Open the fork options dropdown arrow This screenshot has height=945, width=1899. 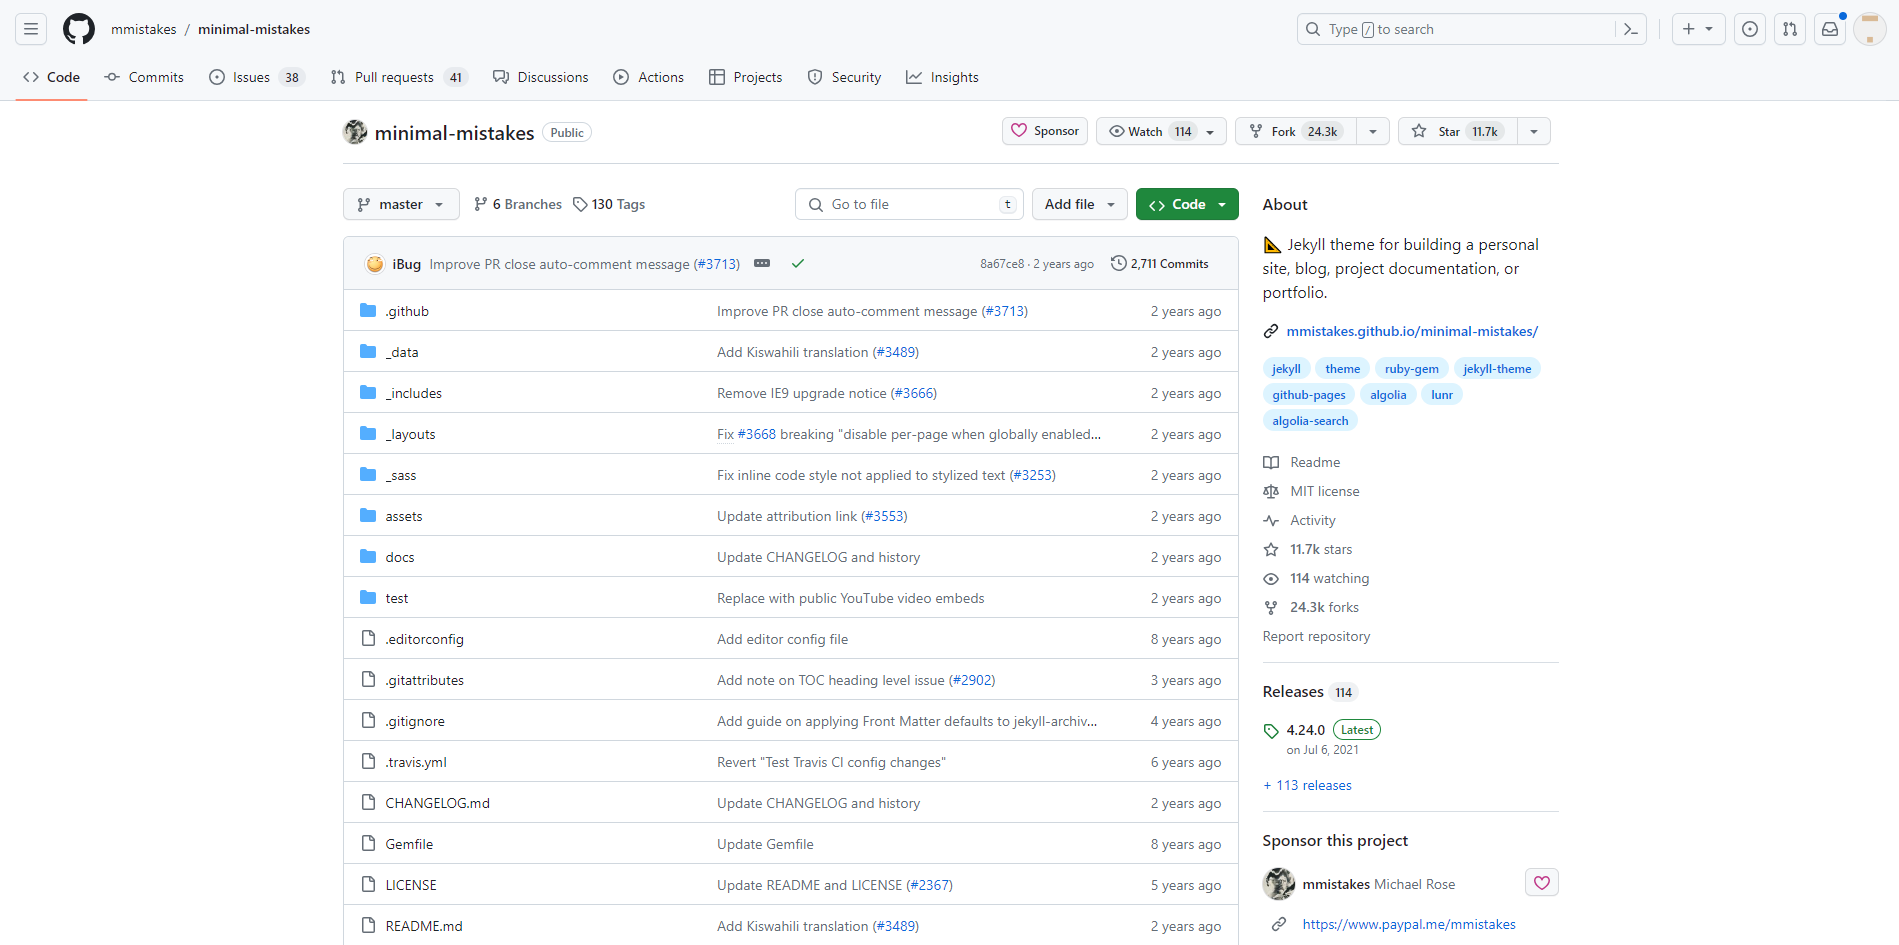1373,131
